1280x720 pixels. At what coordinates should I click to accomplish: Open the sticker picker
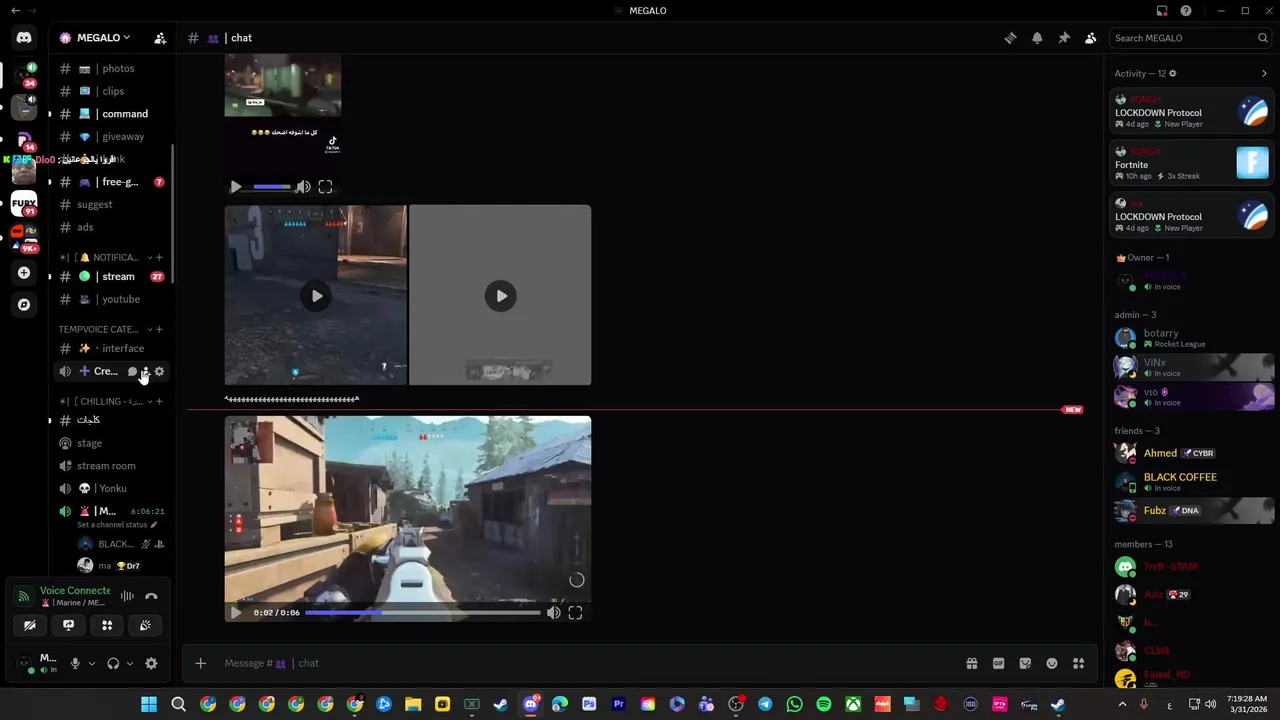click(1025, 663)
